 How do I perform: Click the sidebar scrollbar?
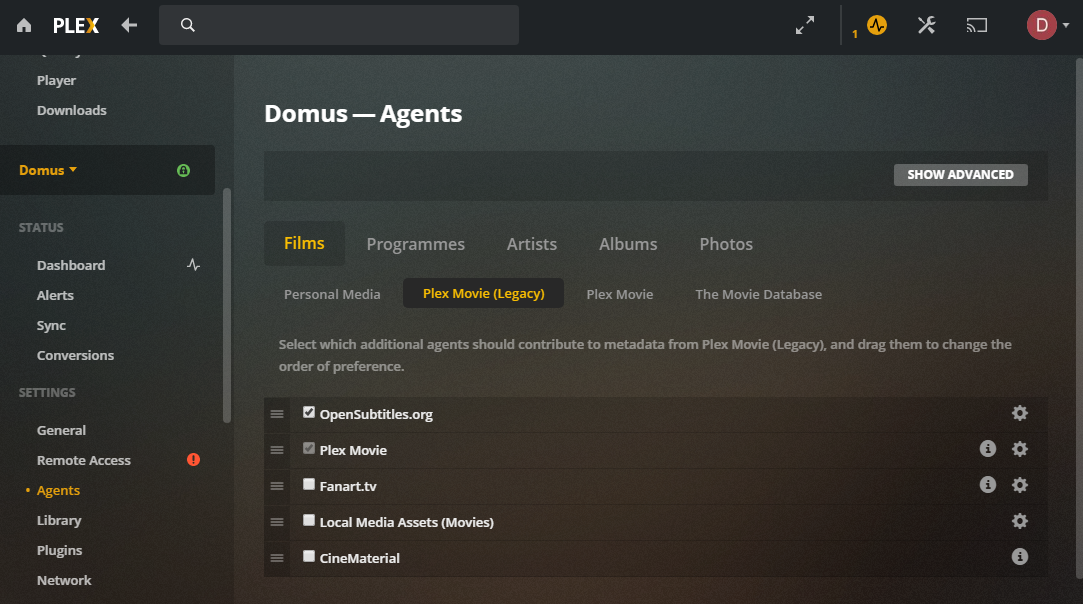(x=227, y=300)
